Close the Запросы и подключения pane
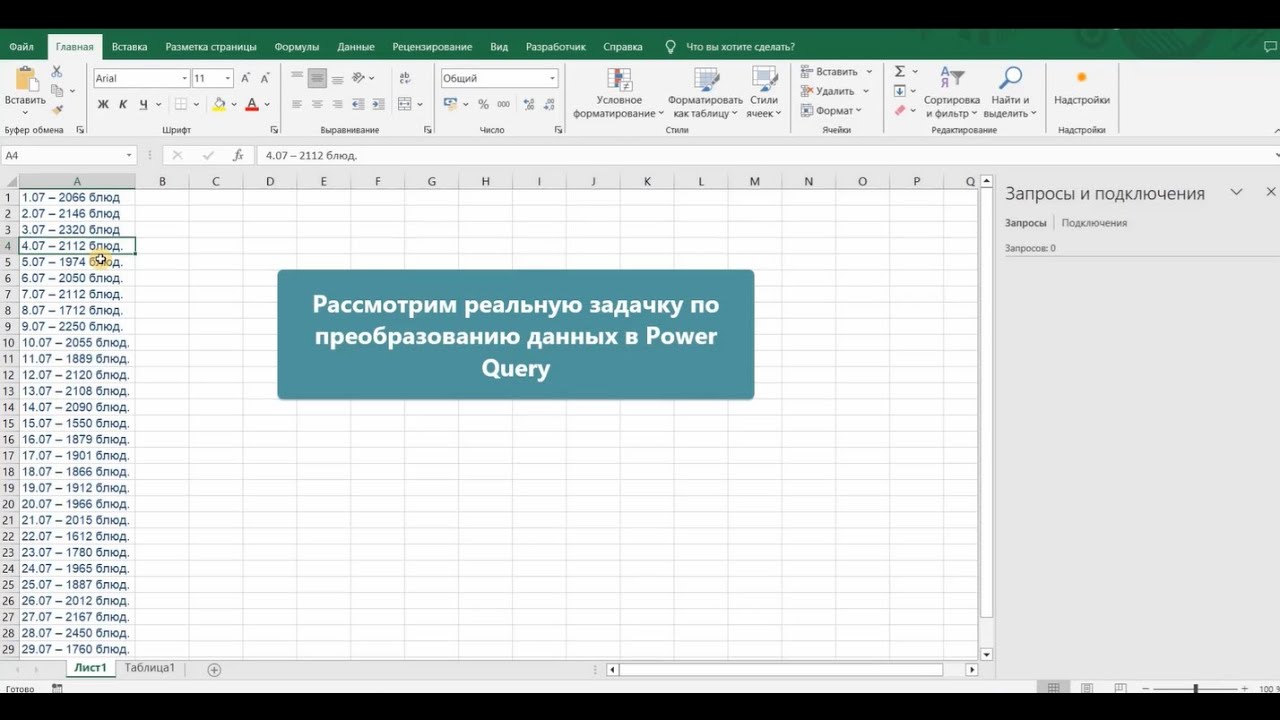1280x720 pixels. [x=1271, y=192]
